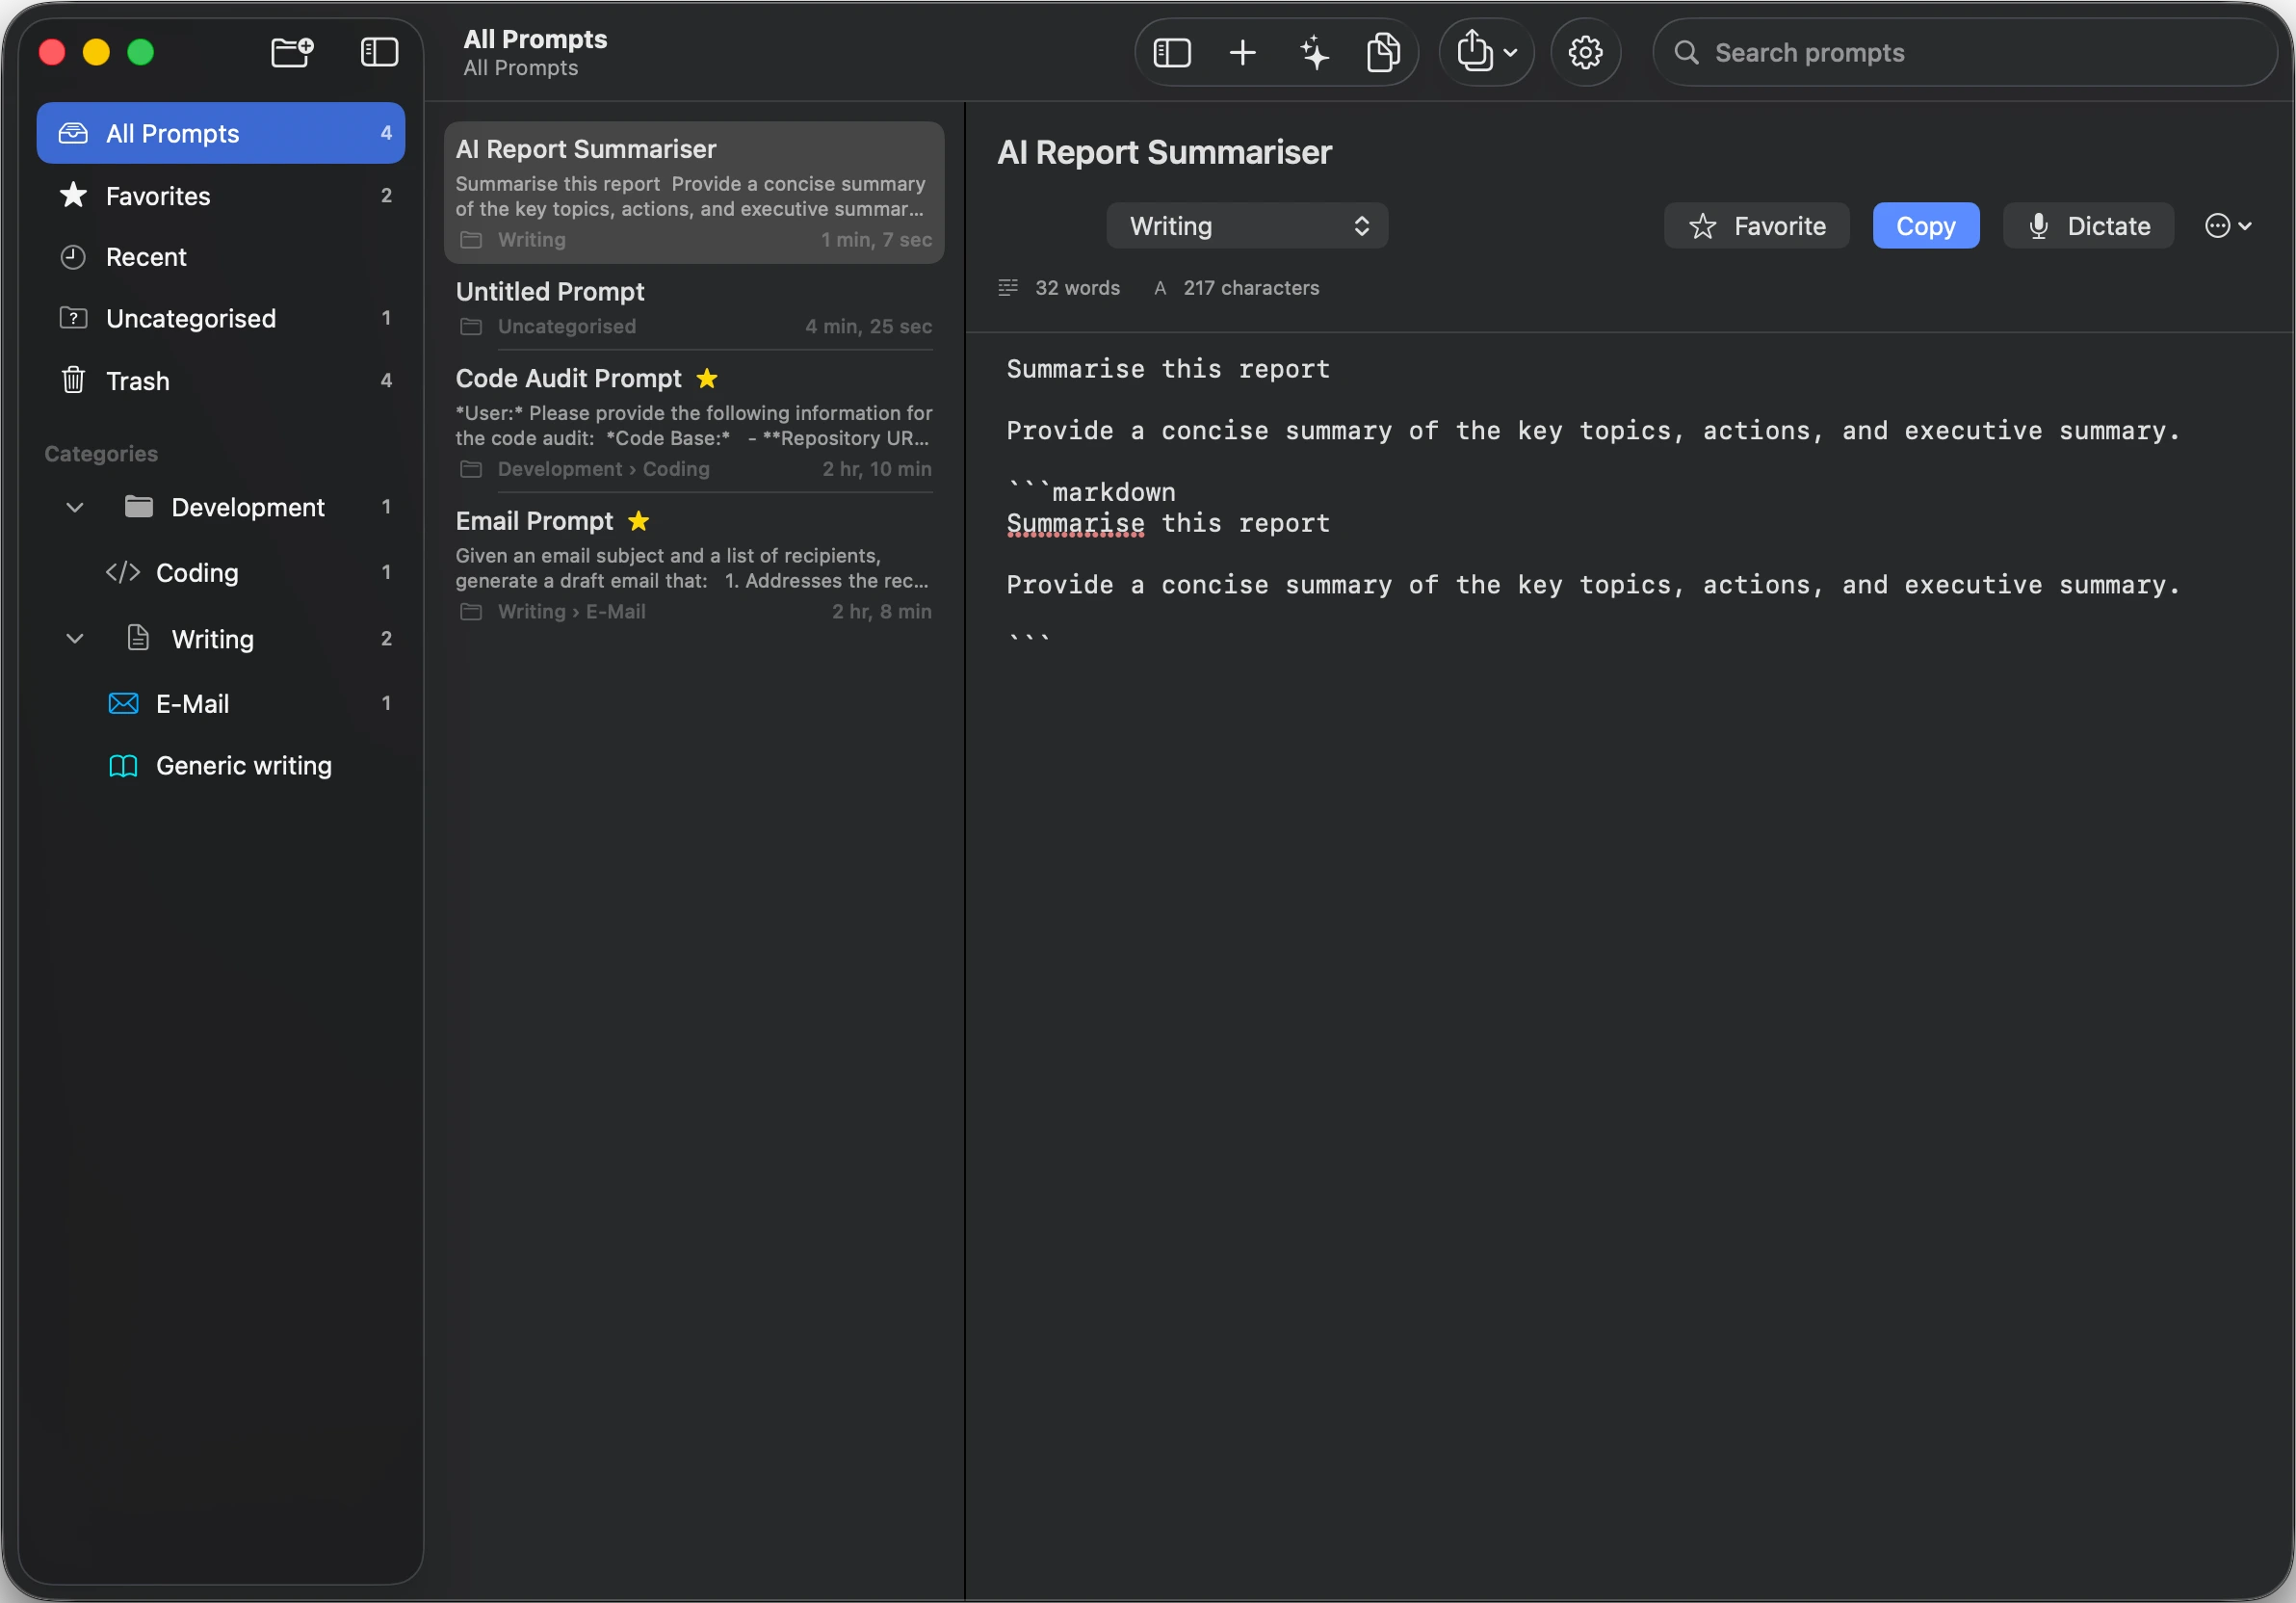Select the E-Mail subcategory

click(221, 703)
